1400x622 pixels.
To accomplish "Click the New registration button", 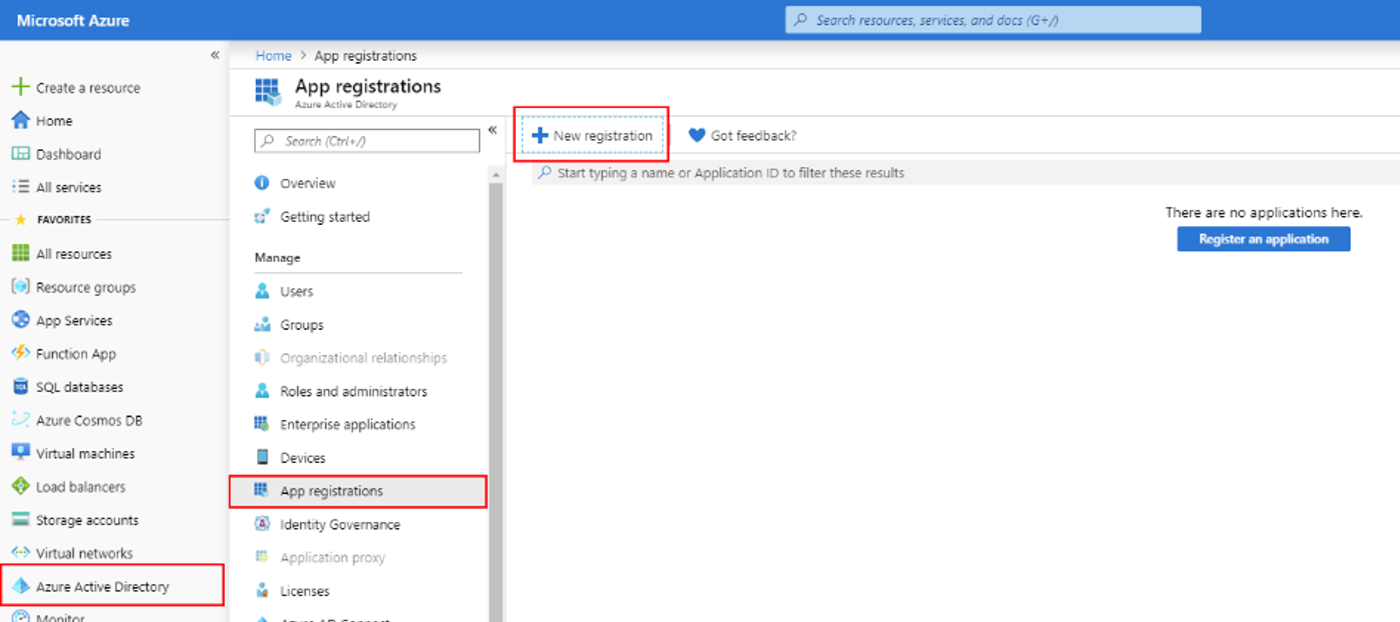I will click(x=592, y=136).
